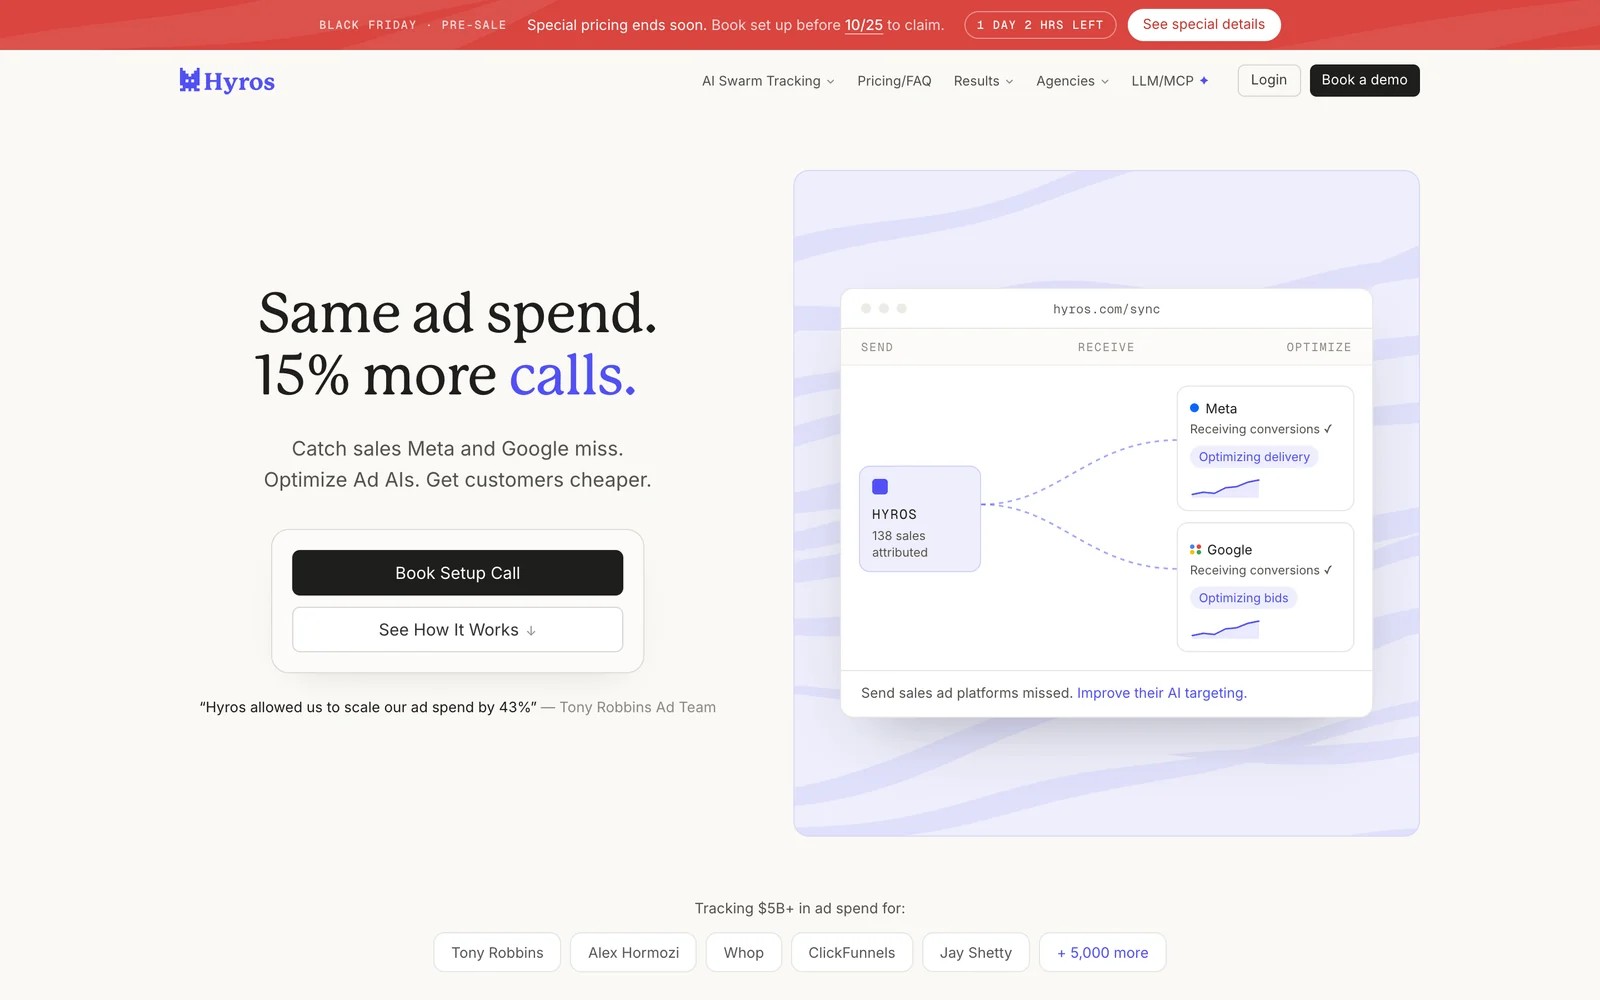
Task: Click the down arrow in See How It Works
Action: [x=531, y=631]
